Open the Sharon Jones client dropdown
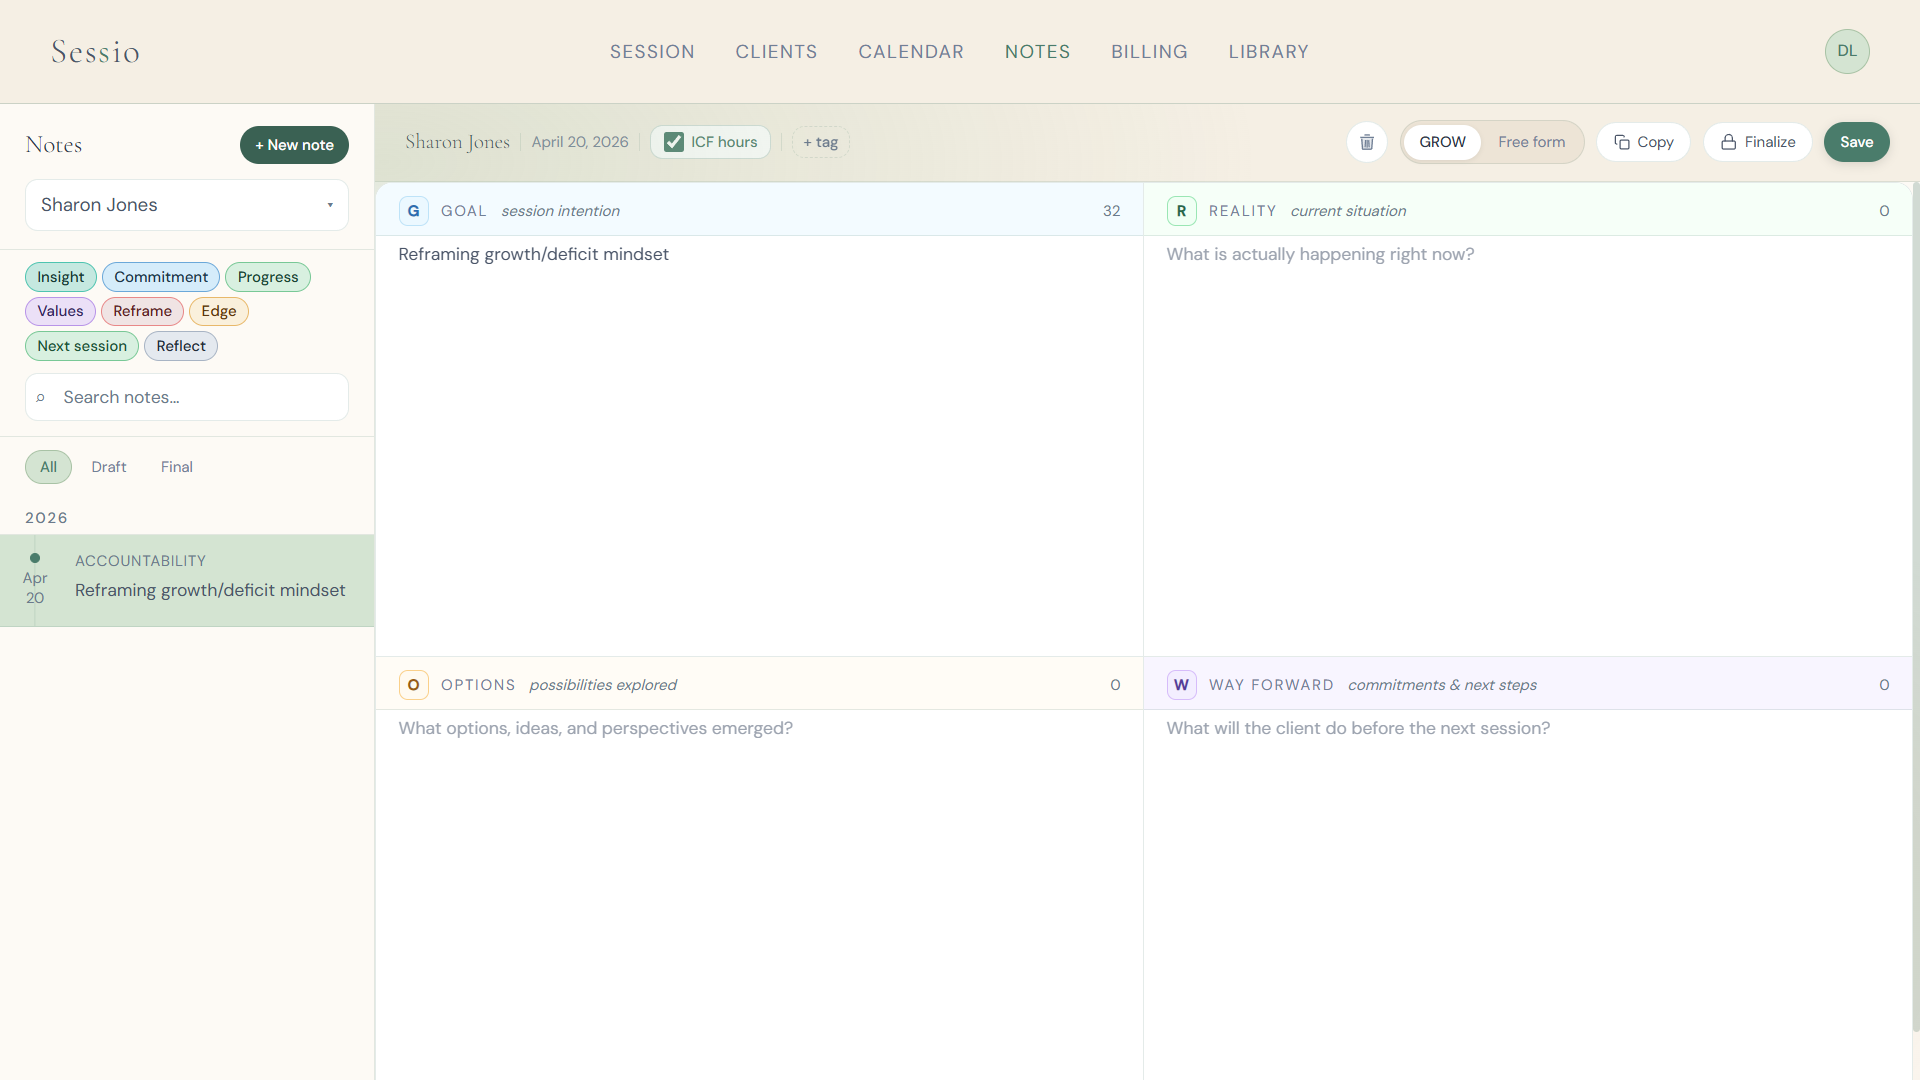Image resolution: width=1920 pixels, height=1080 pixels. click(x=187, y=205)
